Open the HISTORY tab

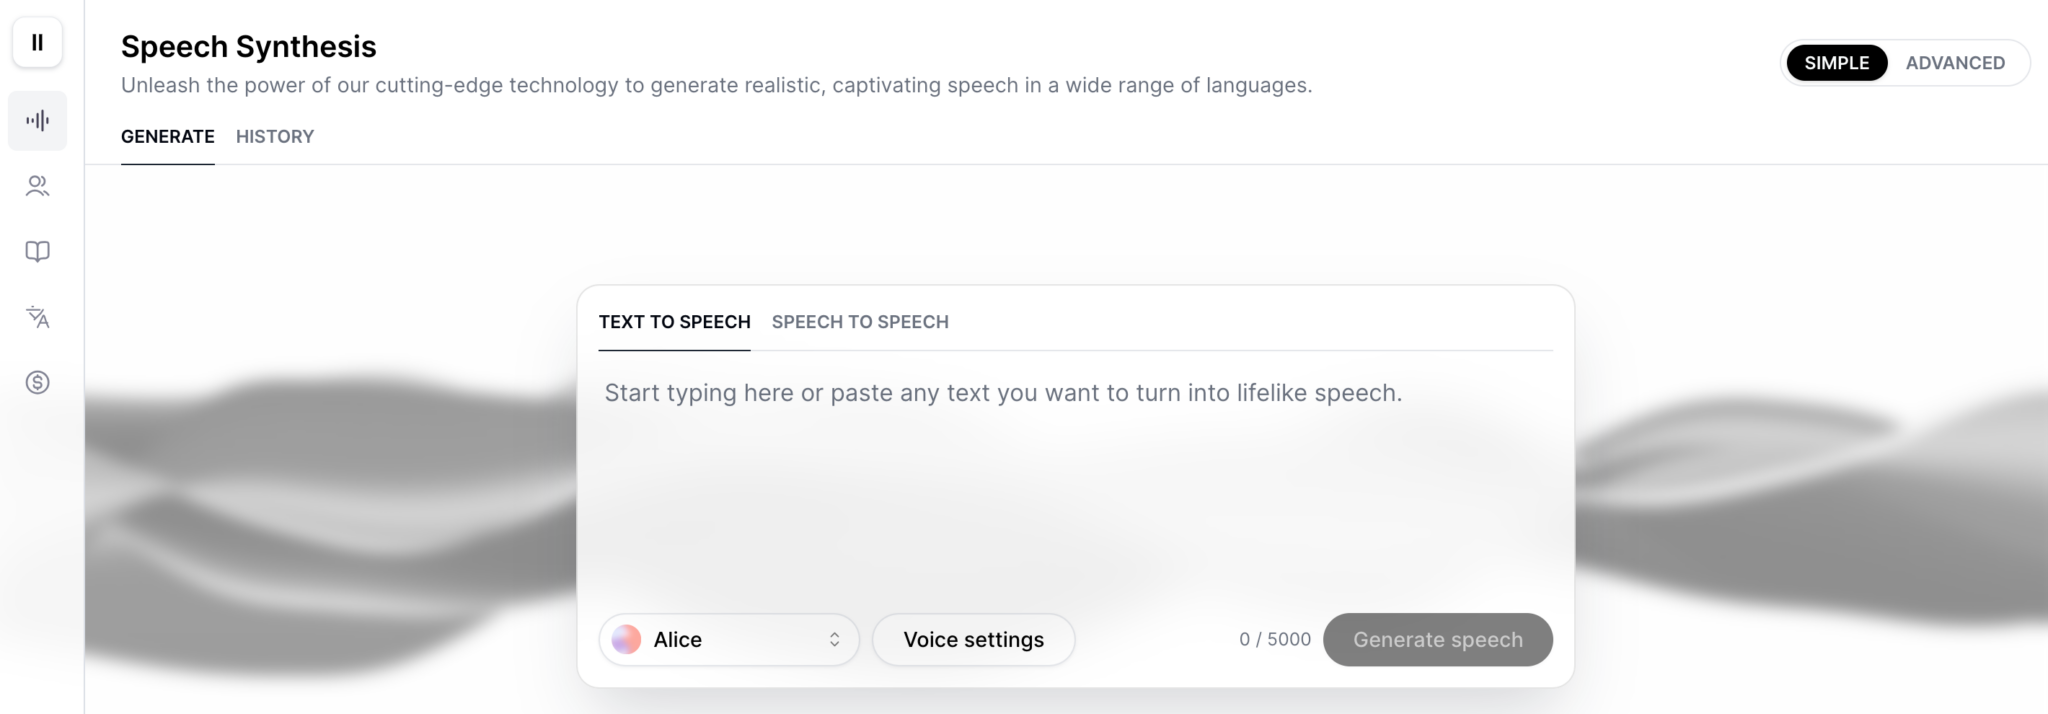[x=275, y=136]
